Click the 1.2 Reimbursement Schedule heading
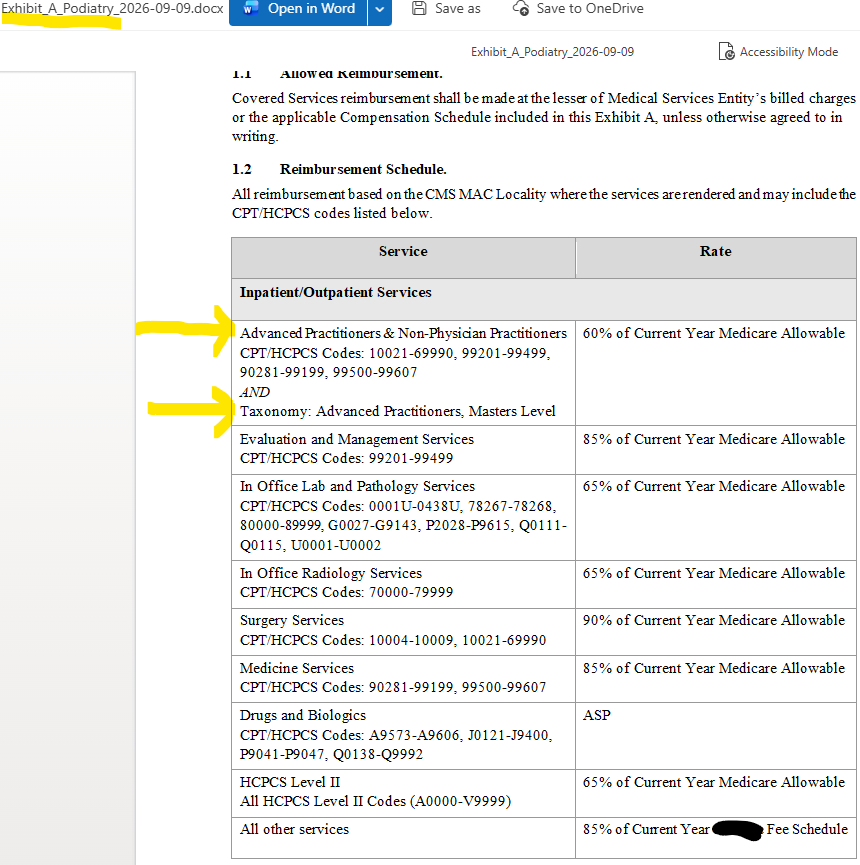The image size is (860, 865). (339, 169)
